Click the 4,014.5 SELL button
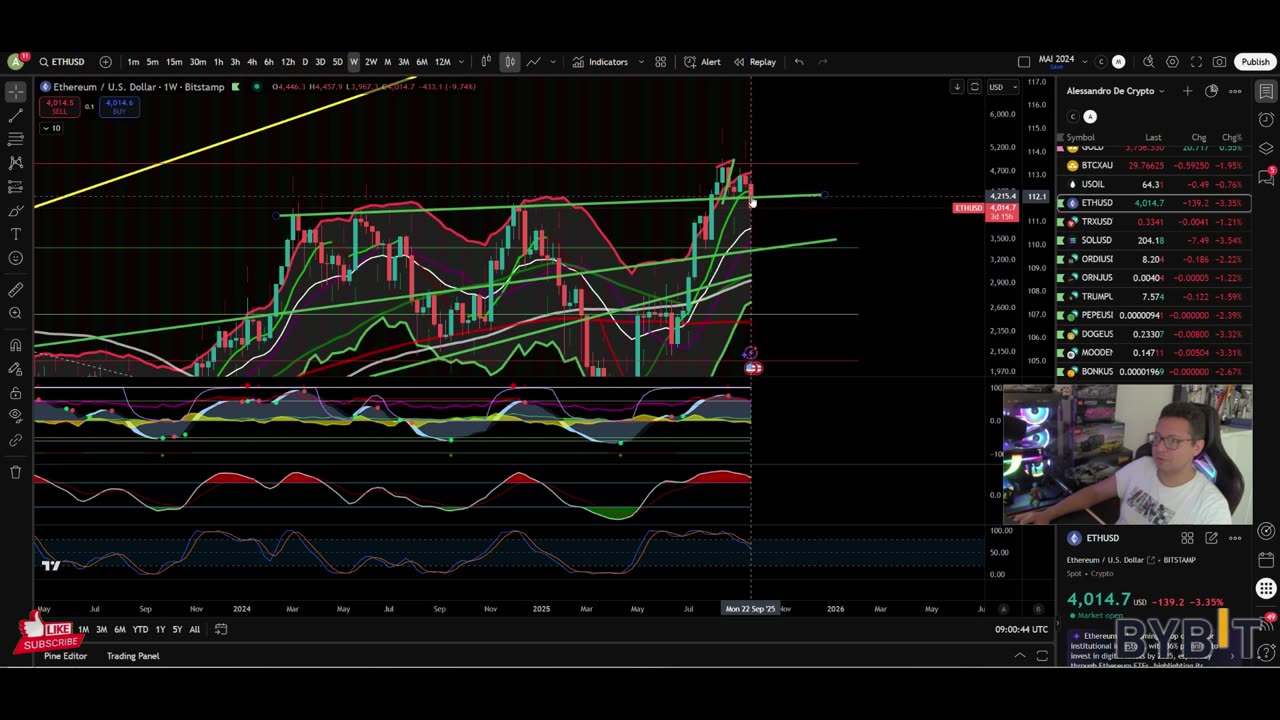 pyautogui.click(x=59, y=106)
